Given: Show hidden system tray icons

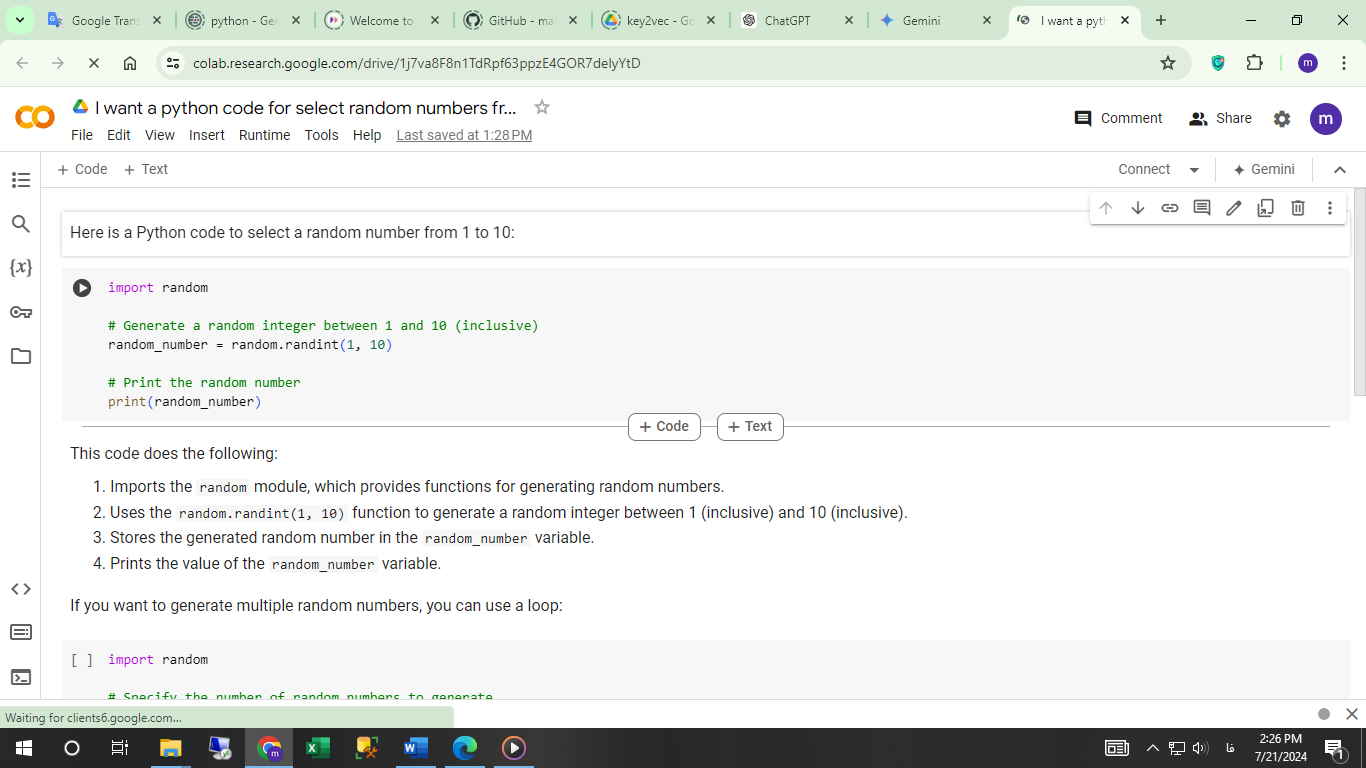Looking at the screenshot, I should [1153, 748].
